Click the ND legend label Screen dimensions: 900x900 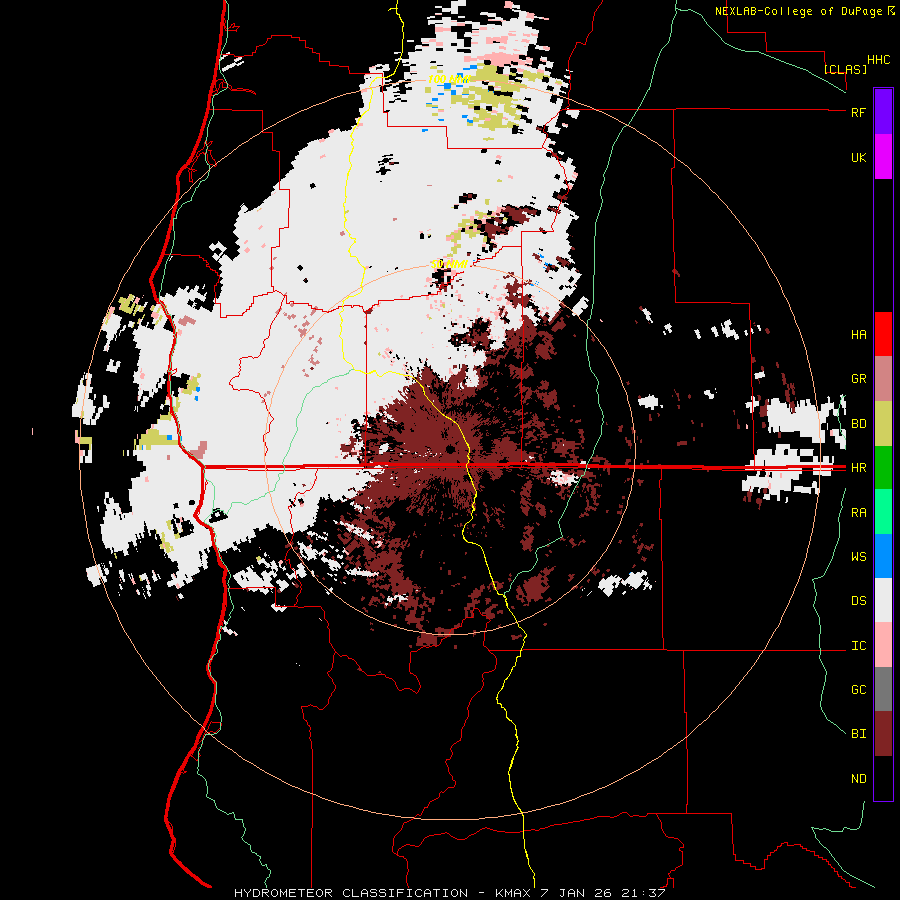(x=858, y=779)
